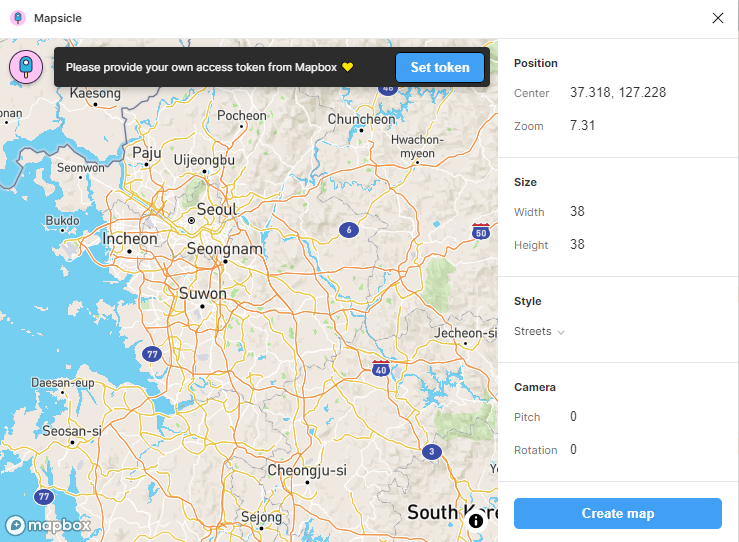Click the Seoul label on the map

point(217,209)
